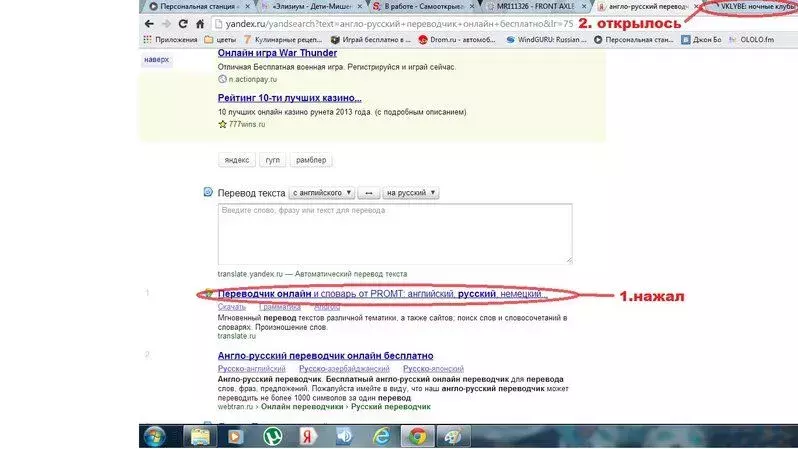Expand the на русский target language dropdown
This screenshot has width=798, height=449.
point(411,193)
